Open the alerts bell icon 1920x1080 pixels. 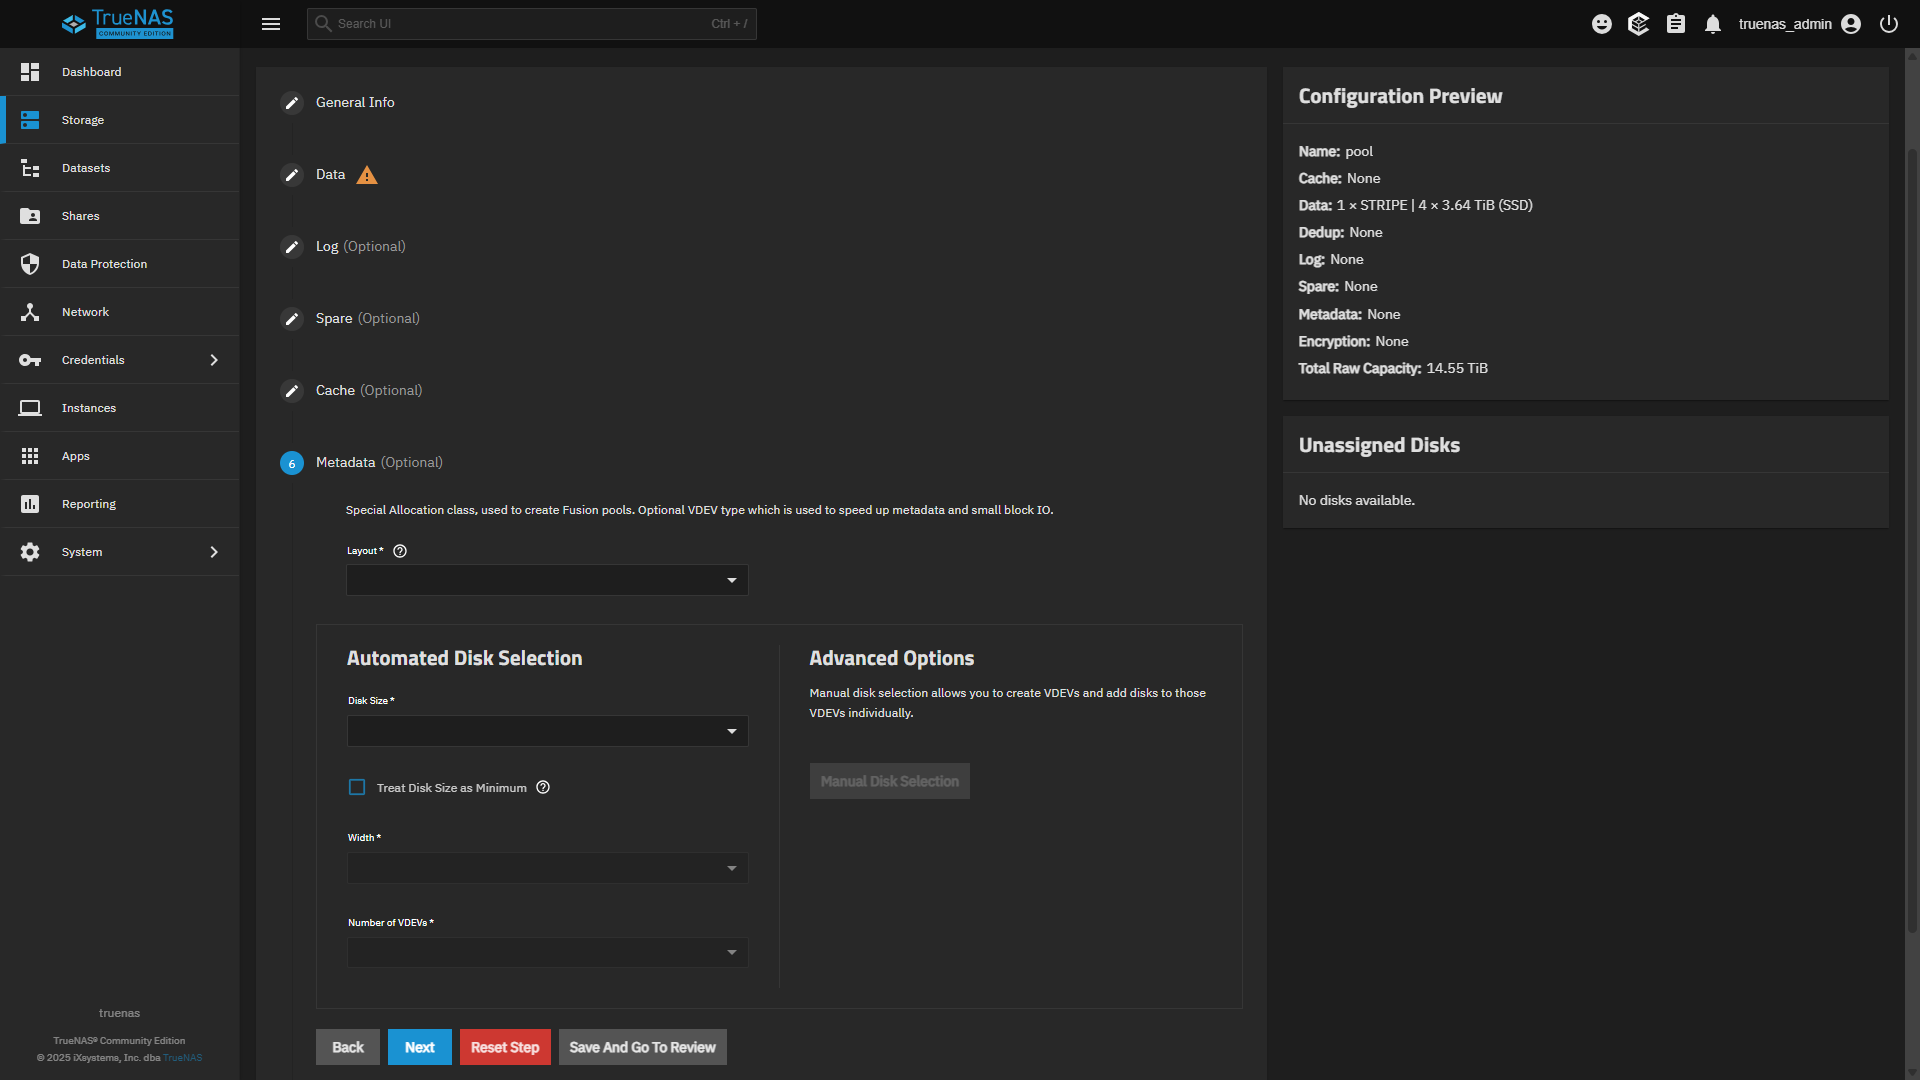point(1713,24)
